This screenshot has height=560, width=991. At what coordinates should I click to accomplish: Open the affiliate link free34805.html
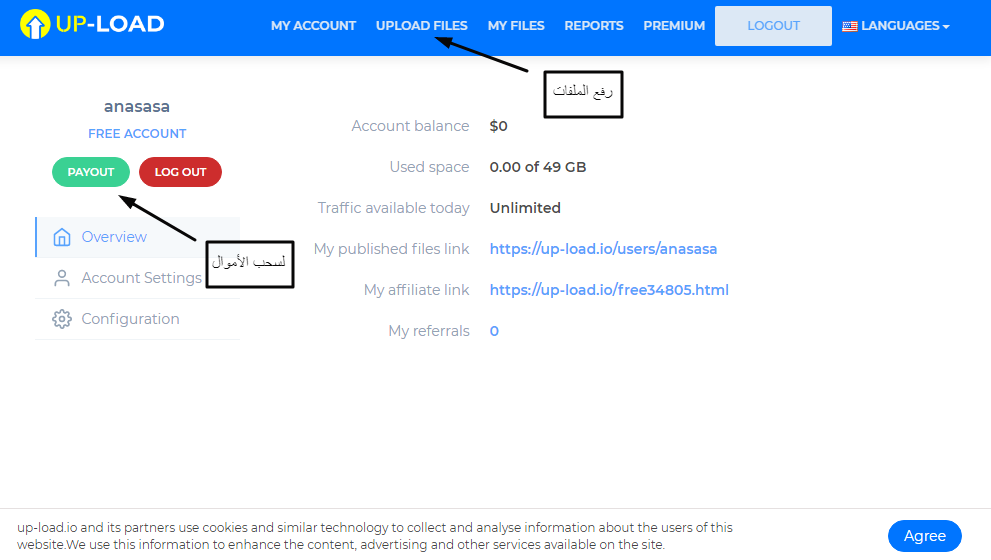[609, 290]
